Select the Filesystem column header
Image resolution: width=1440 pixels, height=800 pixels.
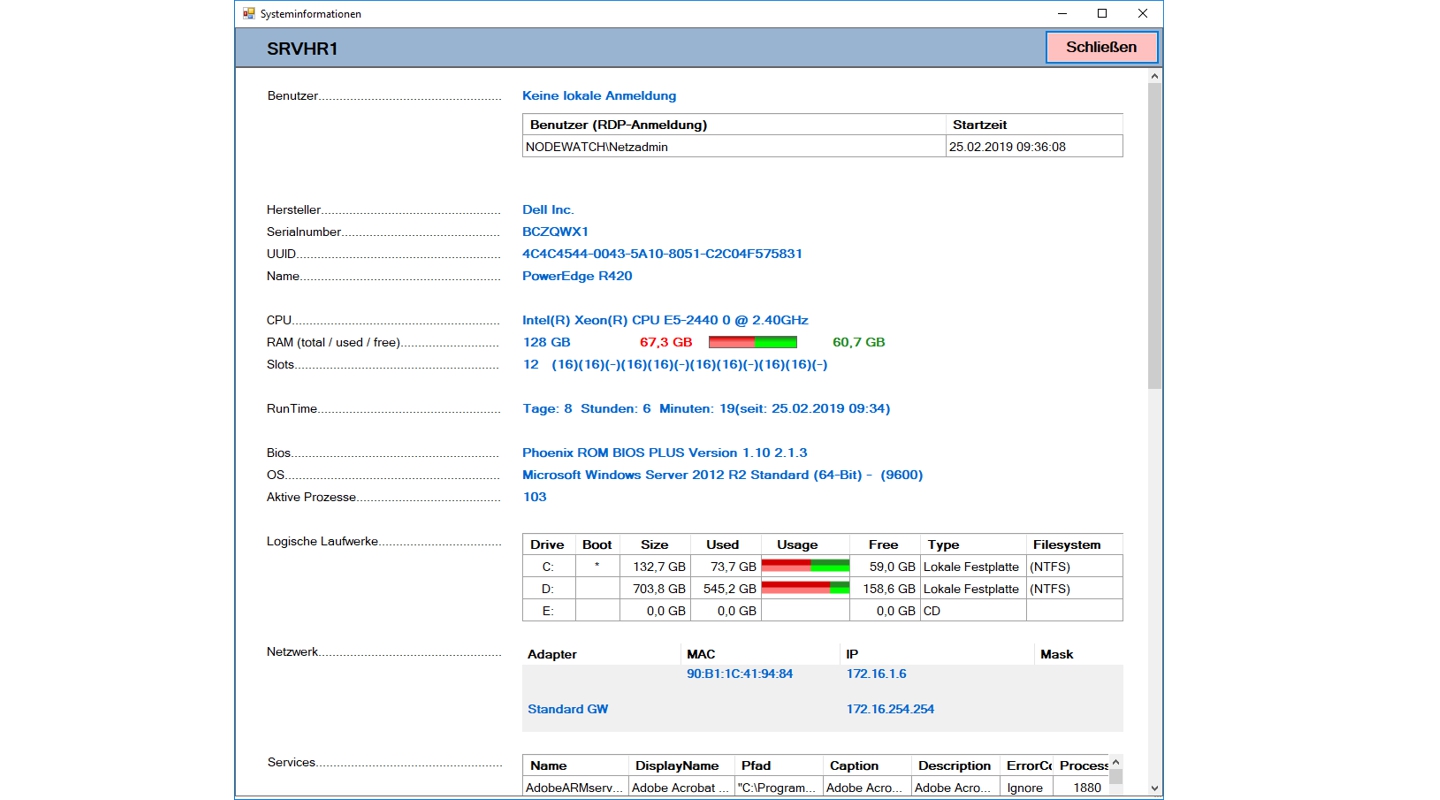click(1074, 545)
